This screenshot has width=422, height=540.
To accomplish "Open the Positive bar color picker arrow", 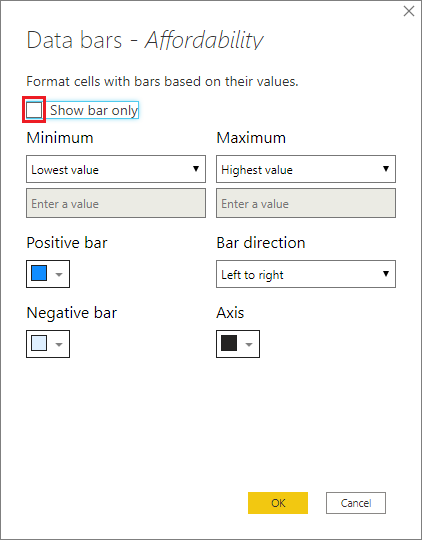I will tap(59, 274).
